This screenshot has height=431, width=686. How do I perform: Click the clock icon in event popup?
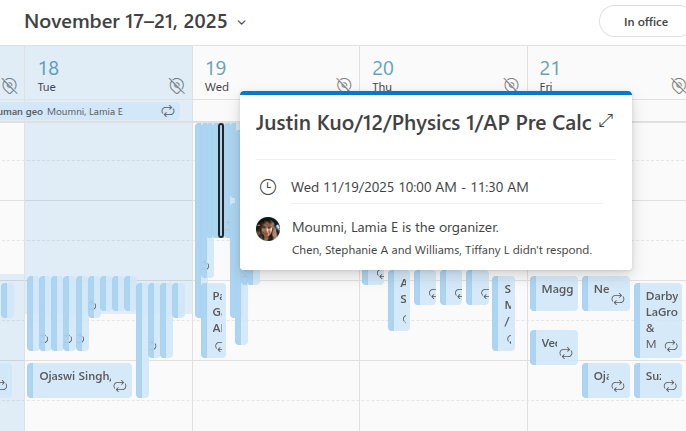pyautogui.click(x=267, y=187)
